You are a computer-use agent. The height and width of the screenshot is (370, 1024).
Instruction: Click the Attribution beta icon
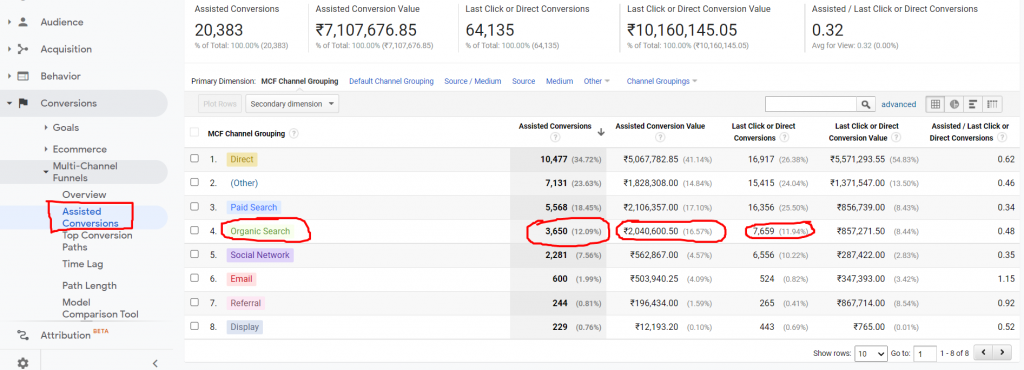(23, 335)
